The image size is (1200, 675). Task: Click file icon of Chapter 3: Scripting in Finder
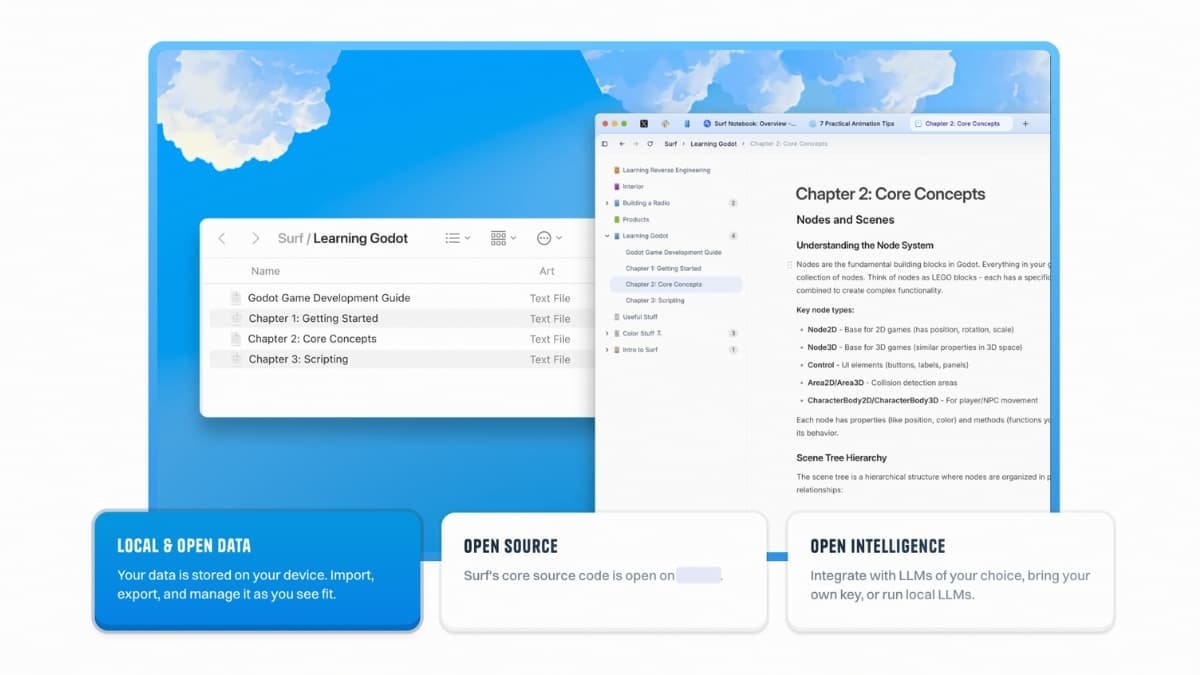point(236,359)
